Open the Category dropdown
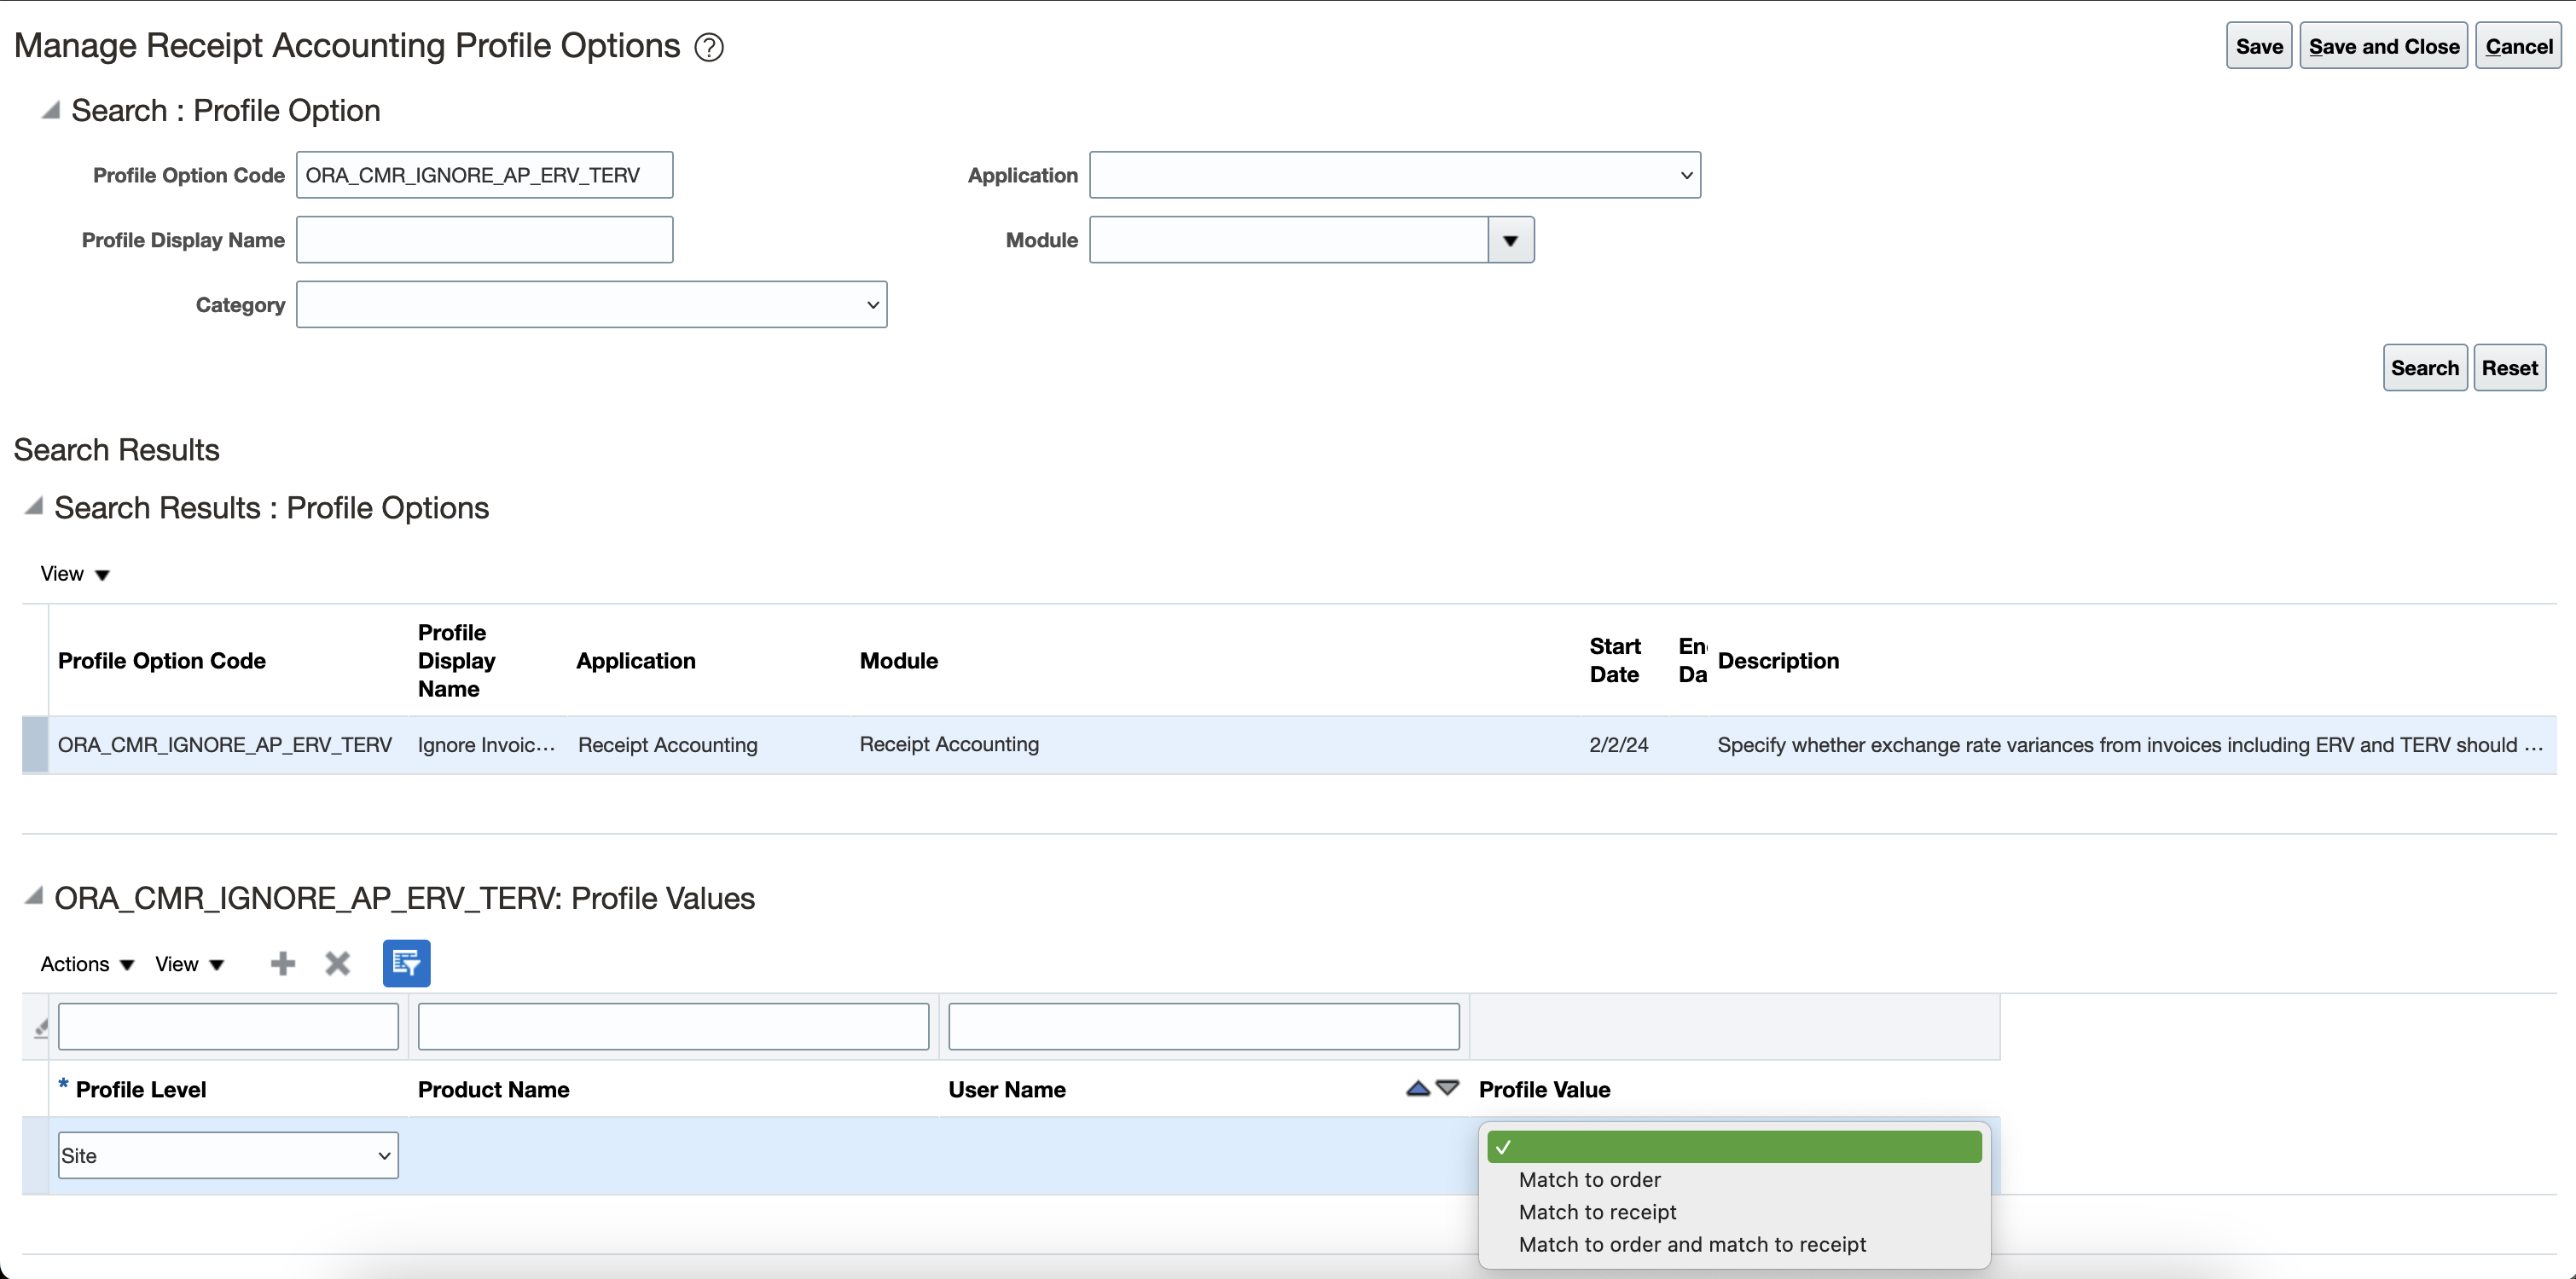2576x1279 pixels. point(591,305)
